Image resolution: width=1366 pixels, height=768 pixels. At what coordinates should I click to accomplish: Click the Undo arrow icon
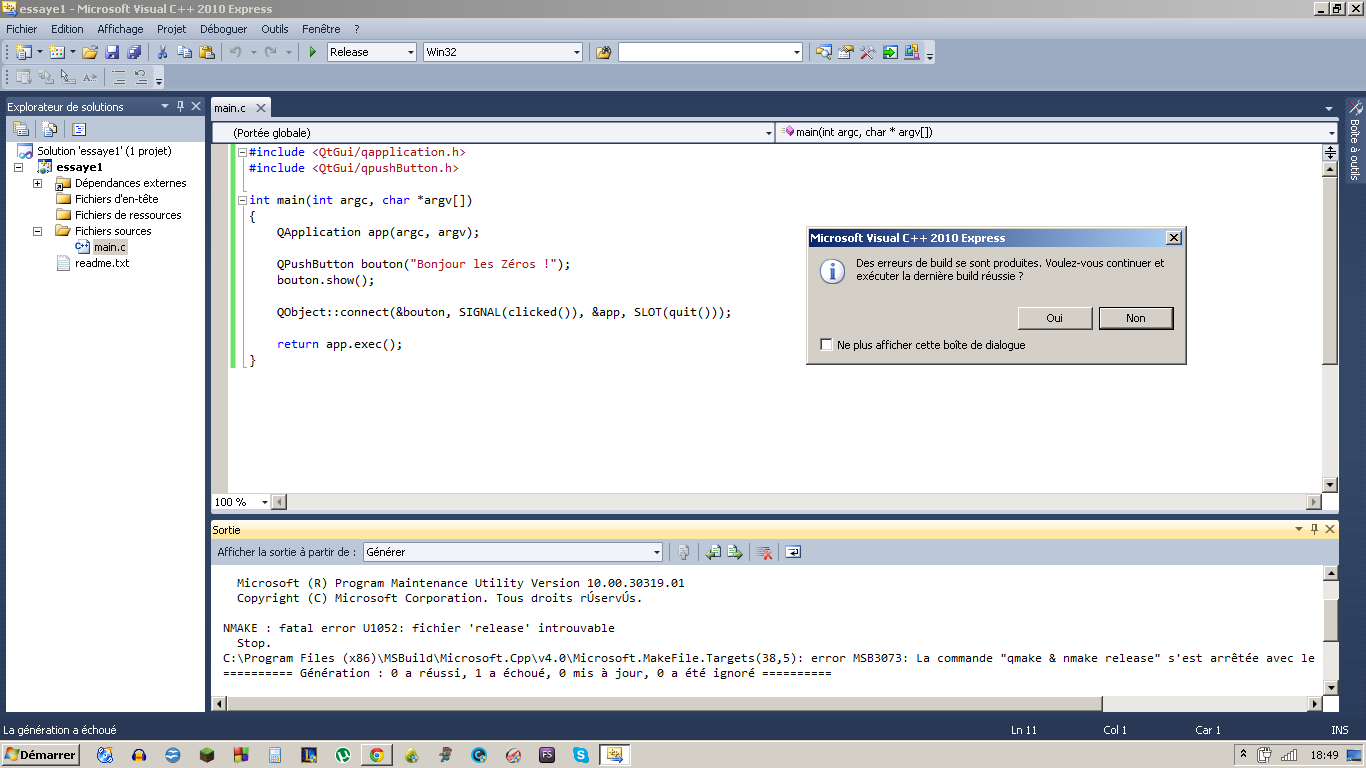[236, 52]
